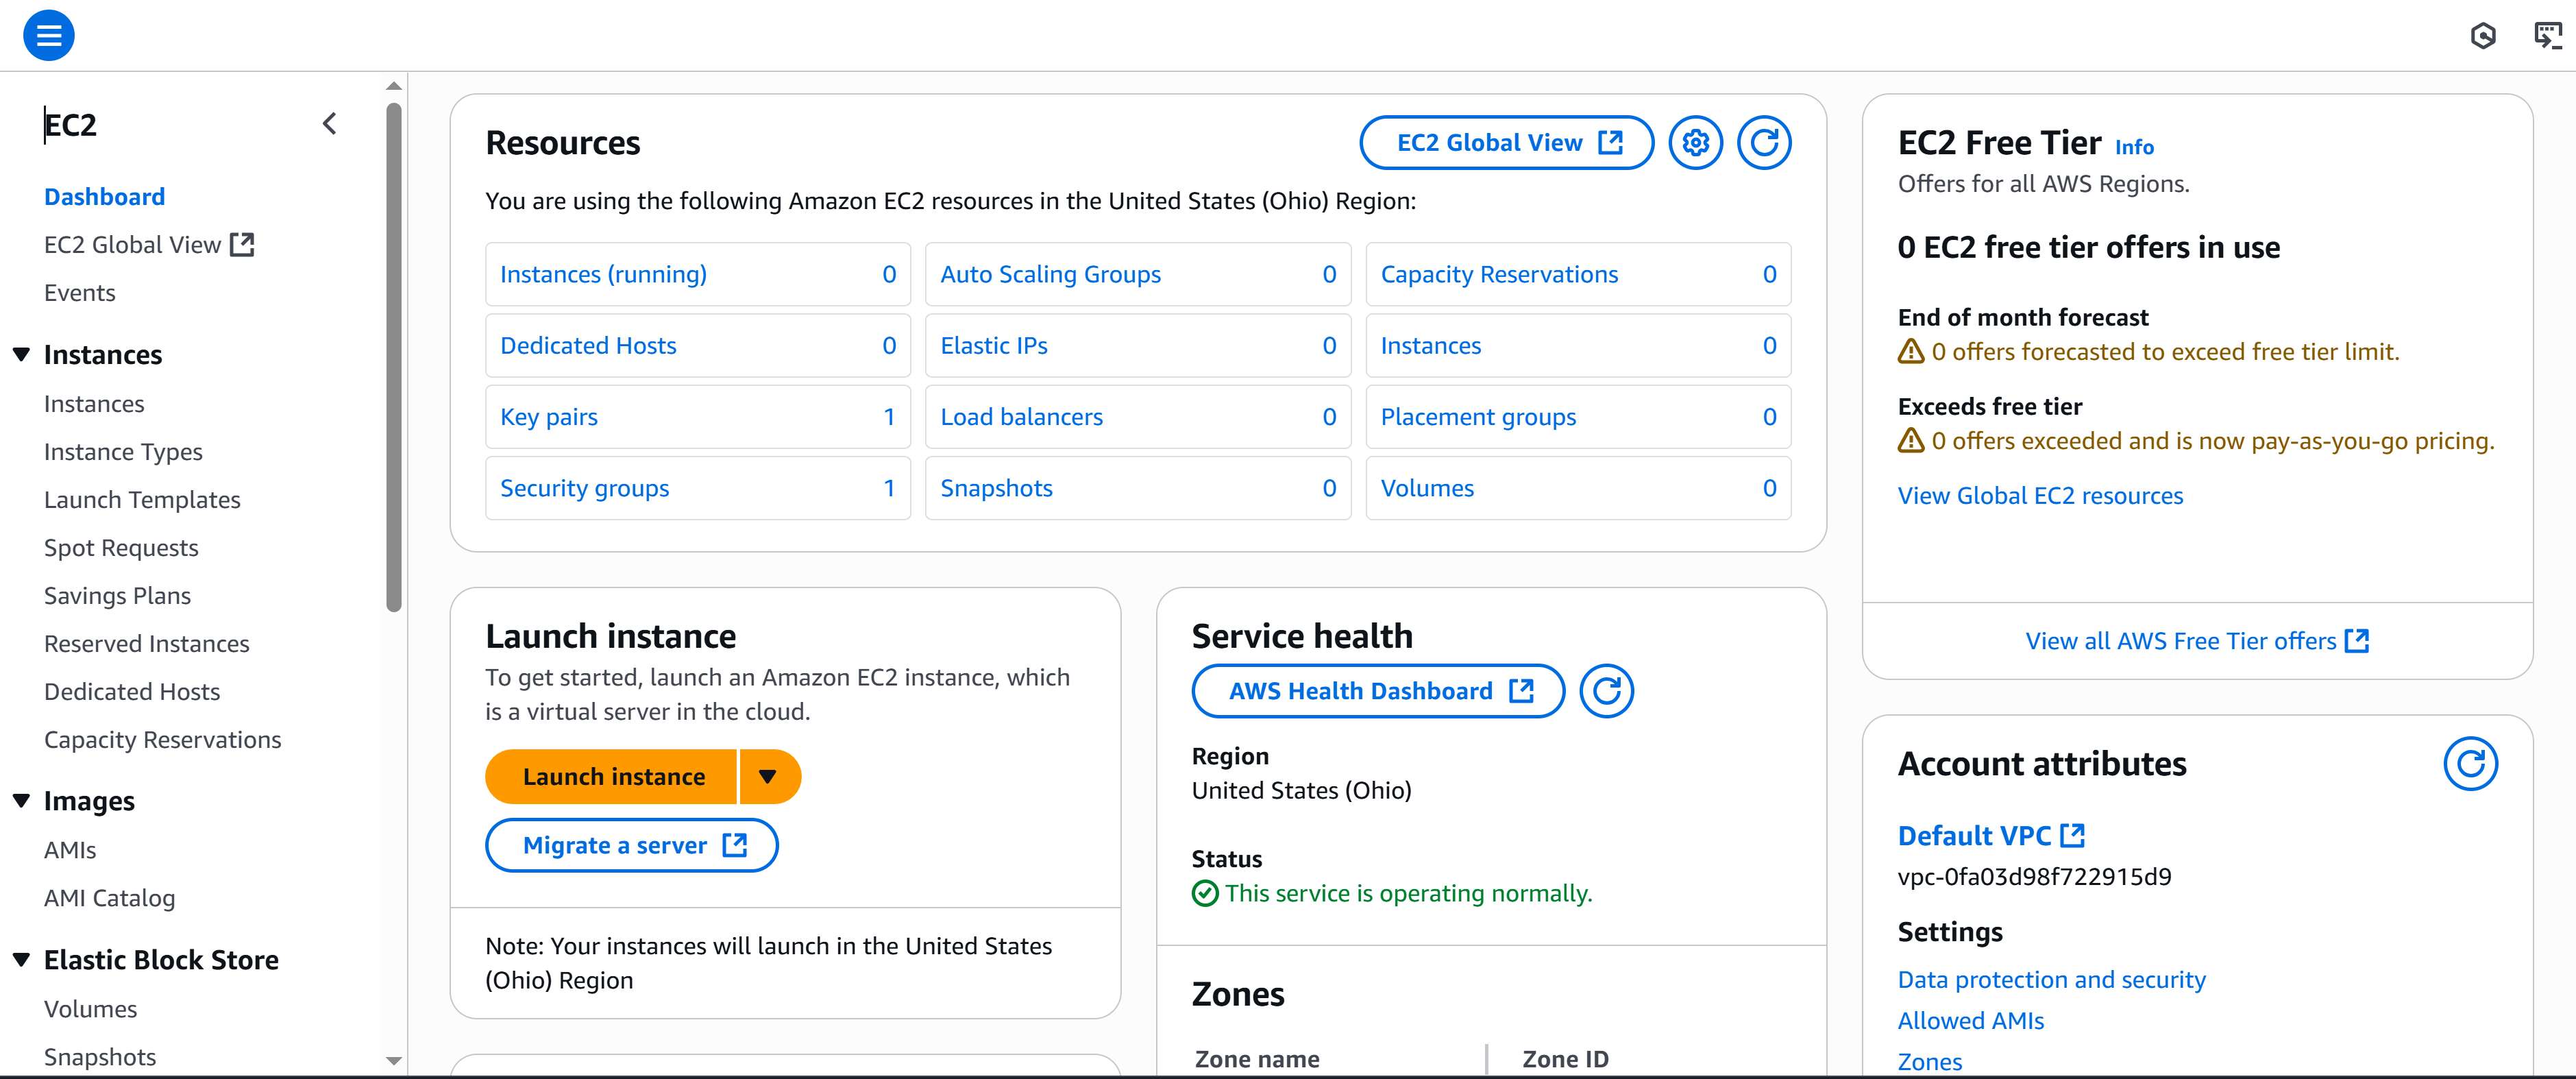Collapse the Elastic Block Store section
This screenshot has height=1079, width=2576.
tap(21, 959)
